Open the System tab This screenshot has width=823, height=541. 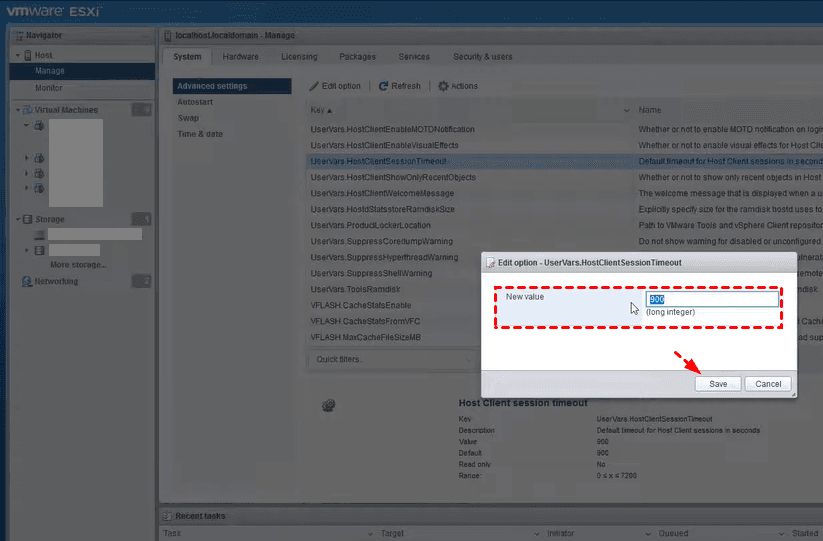coord(187,57)
